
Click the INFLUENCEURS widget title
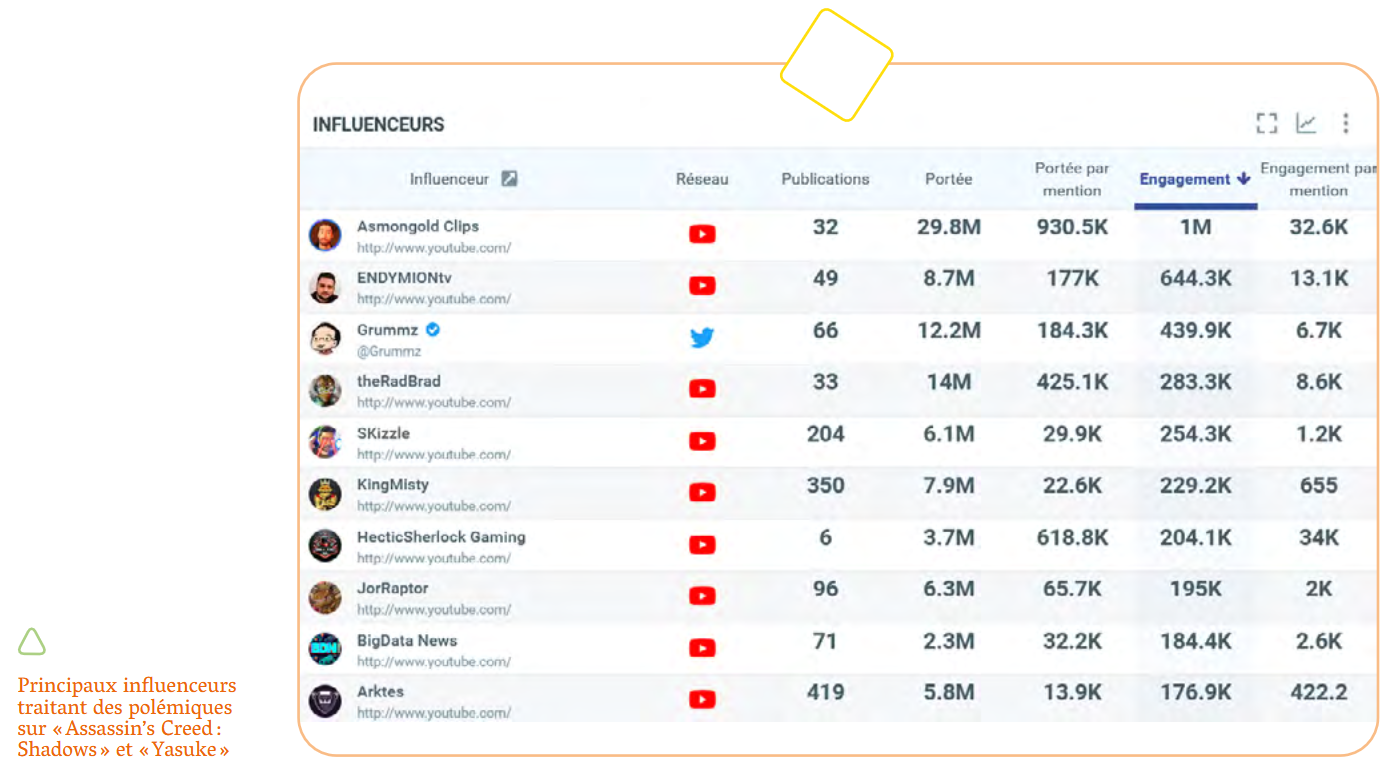point(378,124)
